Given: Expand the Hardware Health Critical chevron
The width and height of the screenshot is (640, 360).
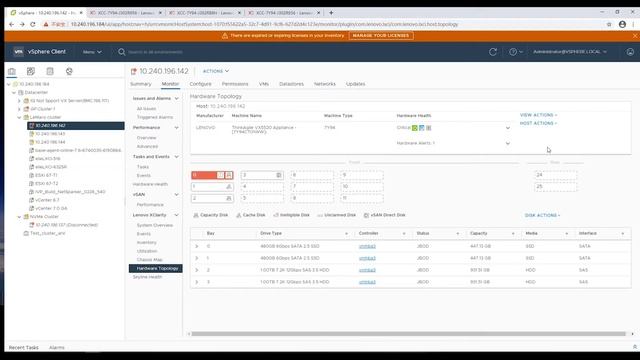Looking at the screenshot, I should pos(508,128).
